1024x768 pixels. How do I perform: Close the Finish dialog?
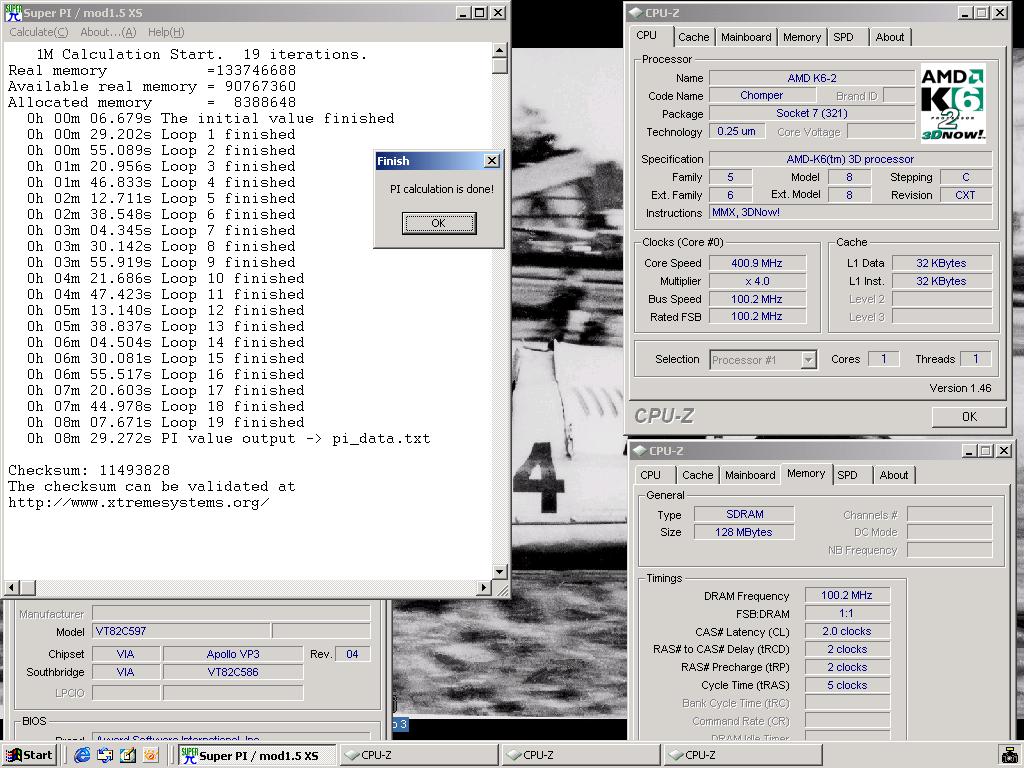492,161
